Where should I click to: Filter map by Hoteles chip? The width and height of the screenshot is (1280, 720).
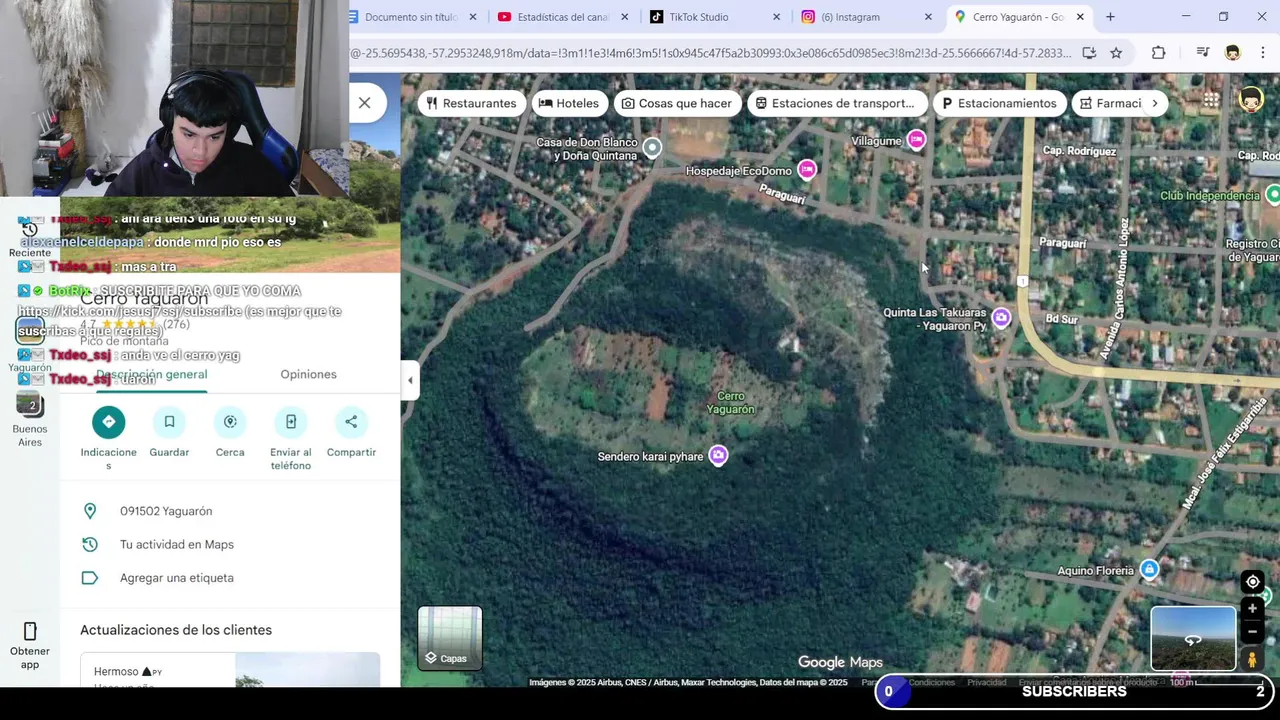(569, 103)
